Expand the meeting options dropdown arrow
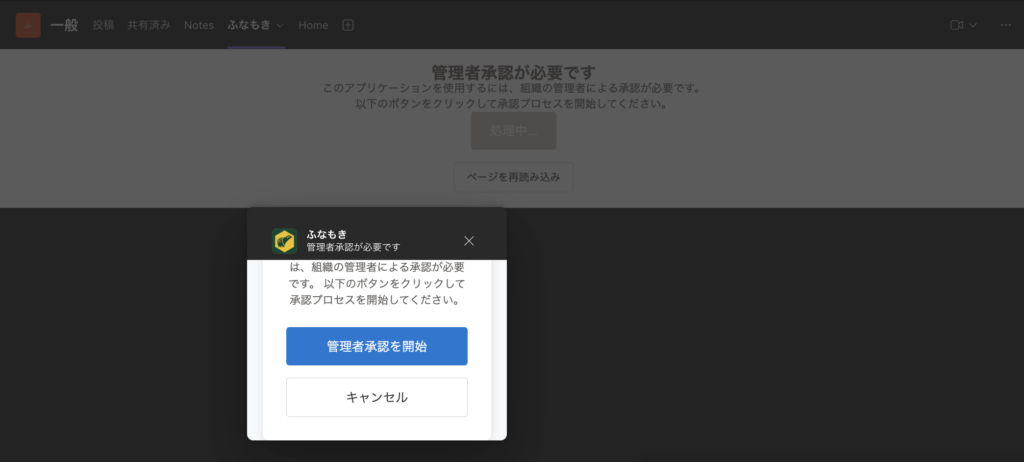This screenshot has height=462, width=1024. point(974,25)
